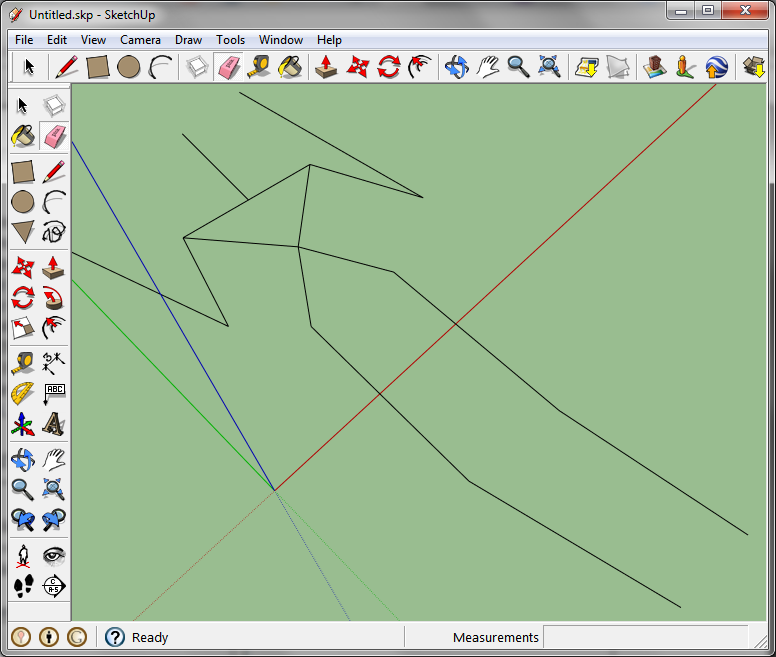
Task: Click the Preview in Google Earth icon
Action: (717, 67)
